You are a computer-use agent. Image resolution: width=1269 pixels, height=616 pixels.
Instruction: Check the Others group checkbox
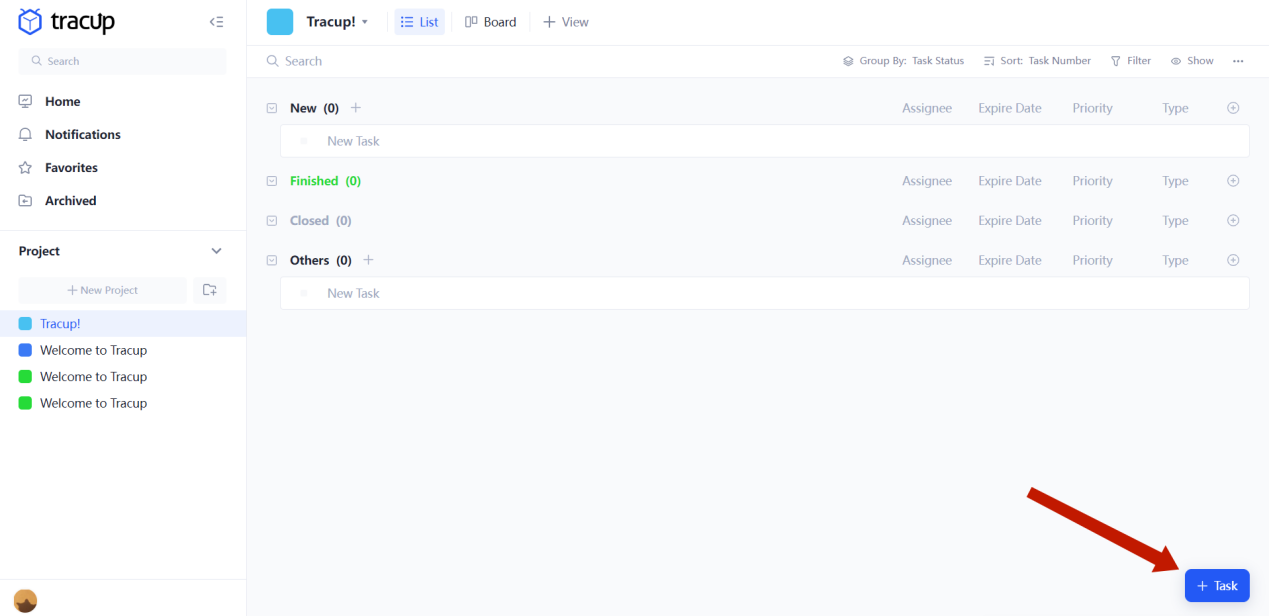[x=272, y=259]
